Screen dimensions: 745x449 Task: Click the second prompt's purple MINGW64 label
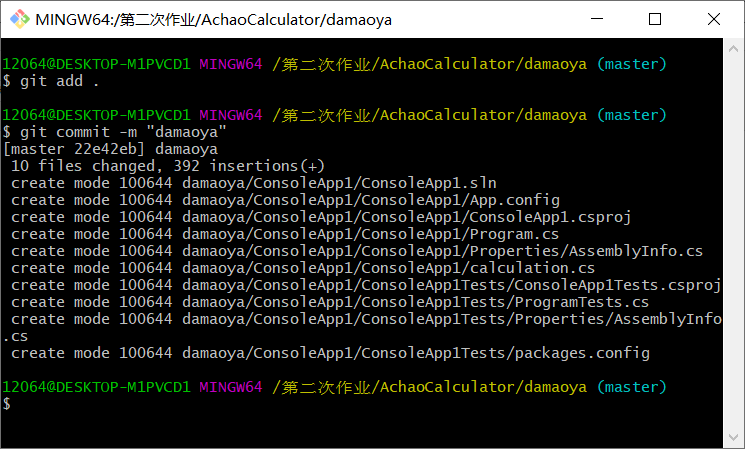tap(230, 115)
